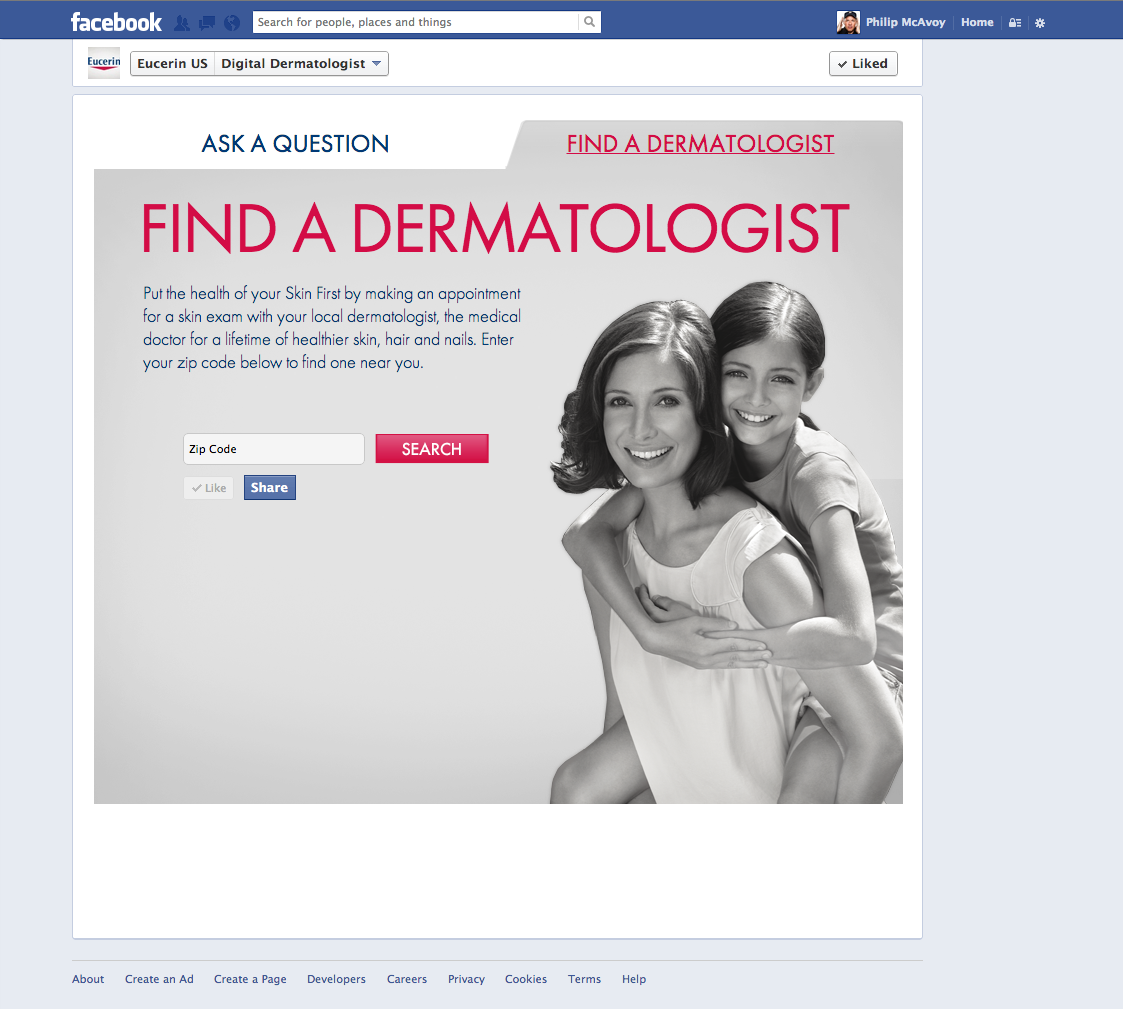Screen dimensions: 1123x1009
Task: Open the messages icon
Action: [x=207, y=22]
